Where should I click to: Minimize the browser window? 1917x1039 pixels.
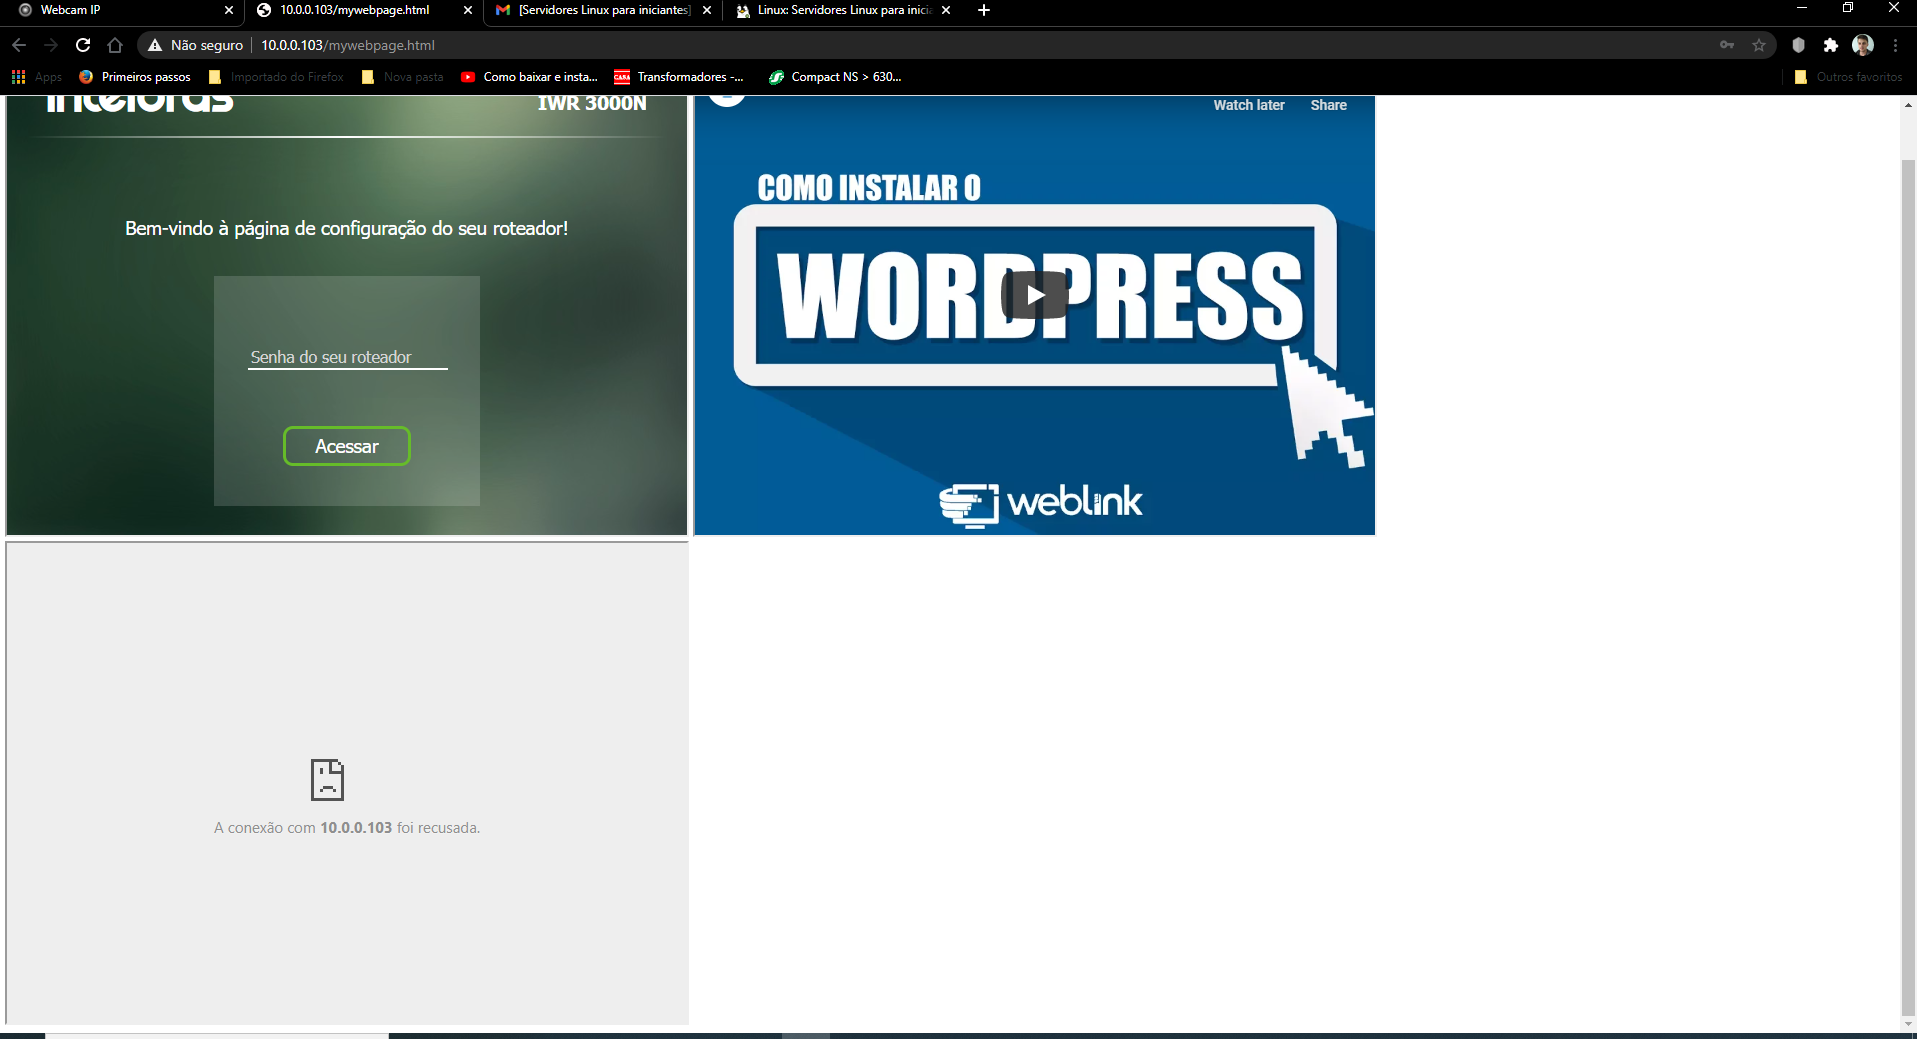tap(1802, 9)
